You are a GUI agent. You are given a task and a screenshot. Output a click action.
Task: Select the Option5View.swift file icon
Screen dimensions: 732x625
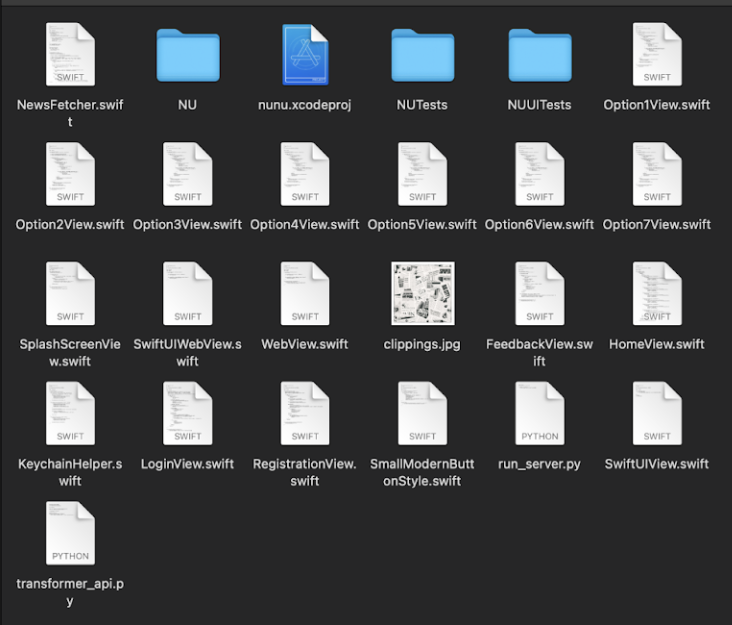pyautogui.click(x=422, y=174)
